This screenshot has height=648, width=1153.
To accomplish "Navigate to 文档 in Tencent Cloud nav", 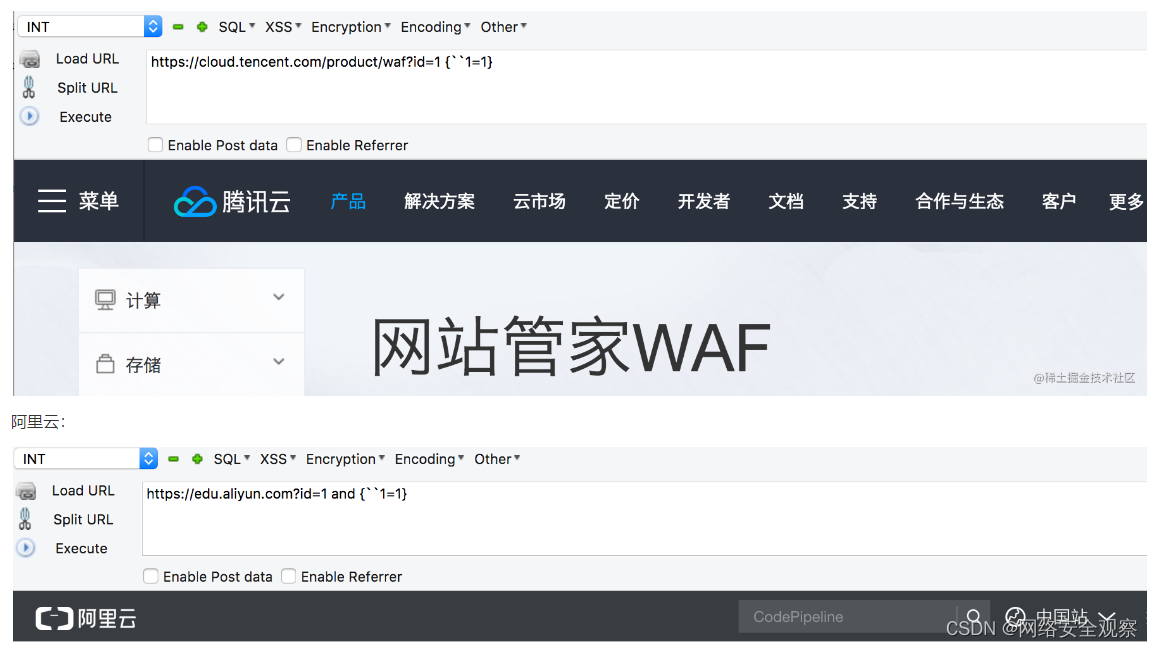I will (x=786, y=201).
